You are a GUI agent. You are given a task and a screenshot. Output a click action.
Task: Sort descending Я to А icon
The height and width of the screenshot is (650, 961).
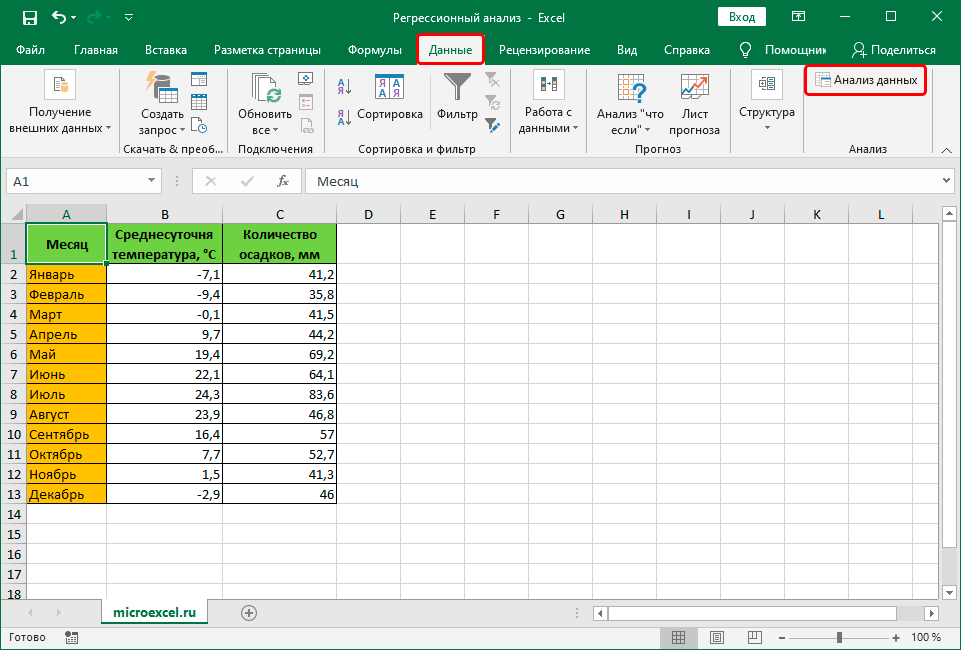point(344,116)
